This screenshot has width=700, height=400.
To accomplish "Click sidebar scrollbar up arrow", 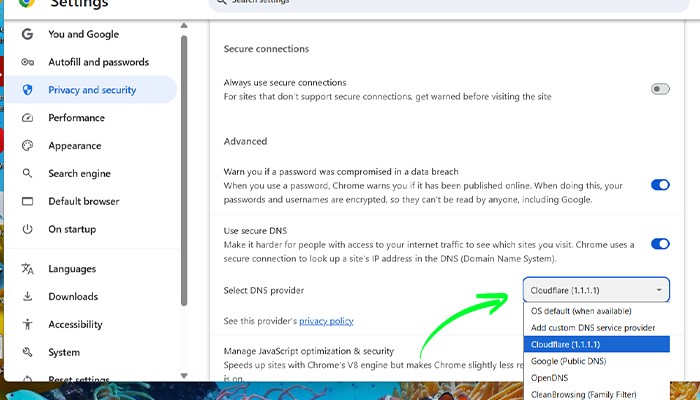I will (x=184, y=26).
